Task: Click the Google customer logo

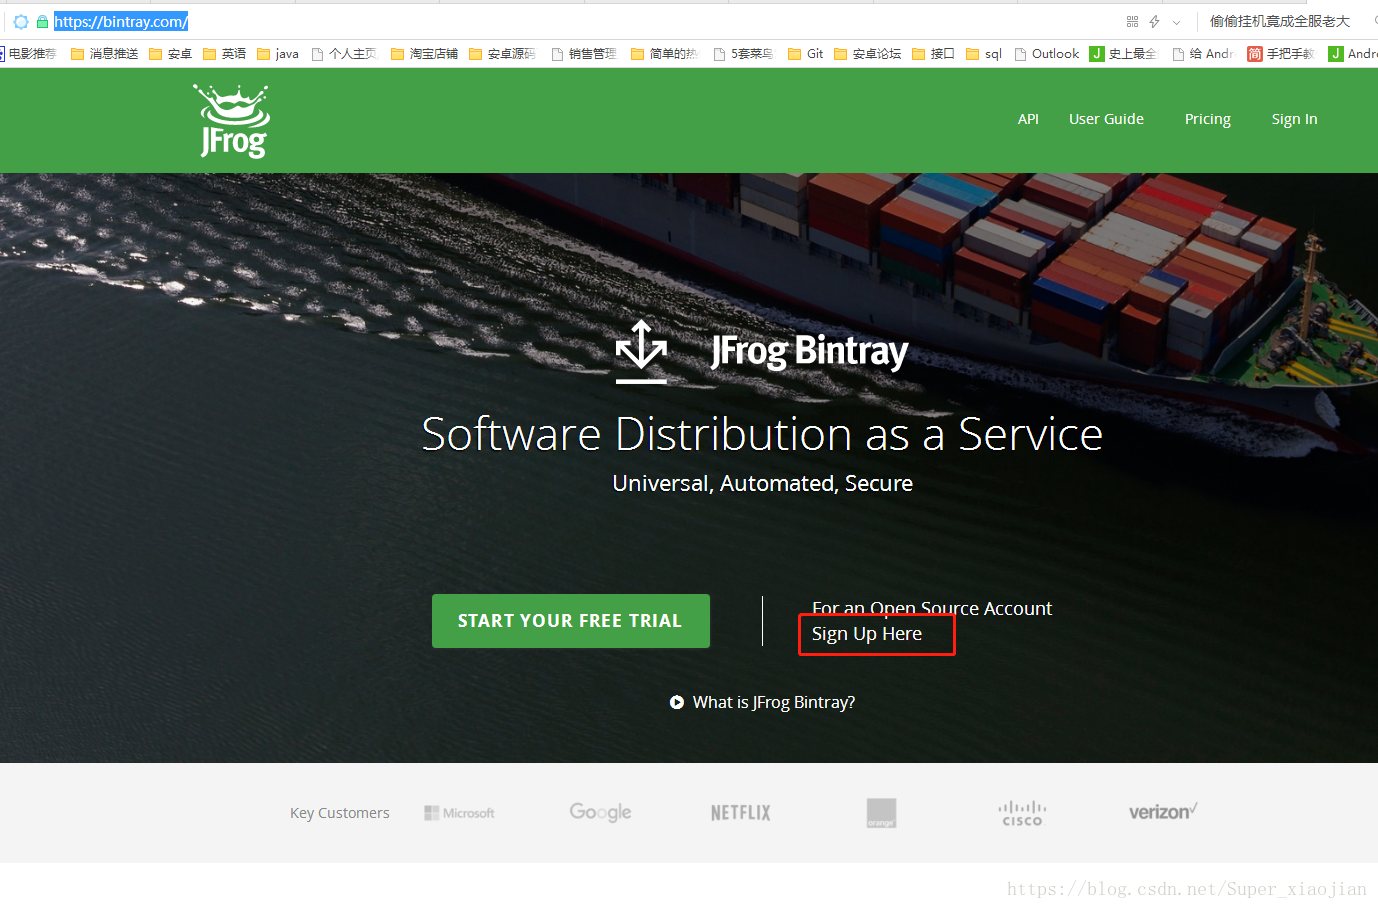Action: coord(600,812)
